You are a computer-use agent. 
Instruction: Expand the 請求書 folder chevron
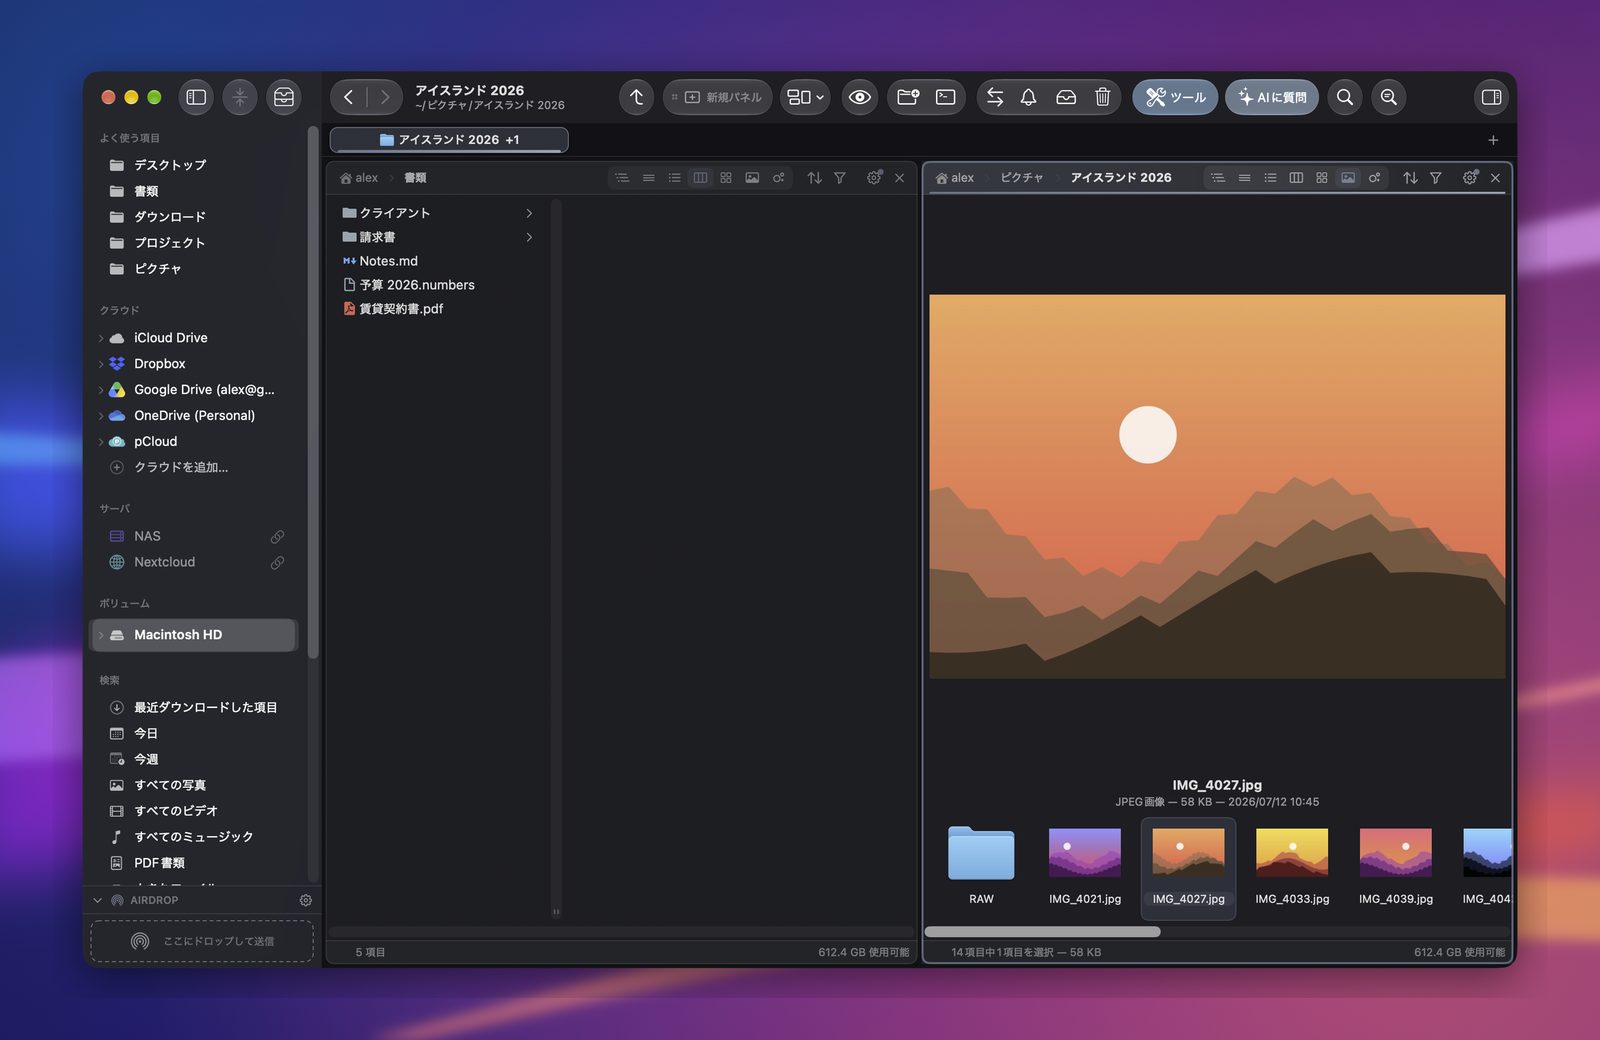tap(529, 237)
